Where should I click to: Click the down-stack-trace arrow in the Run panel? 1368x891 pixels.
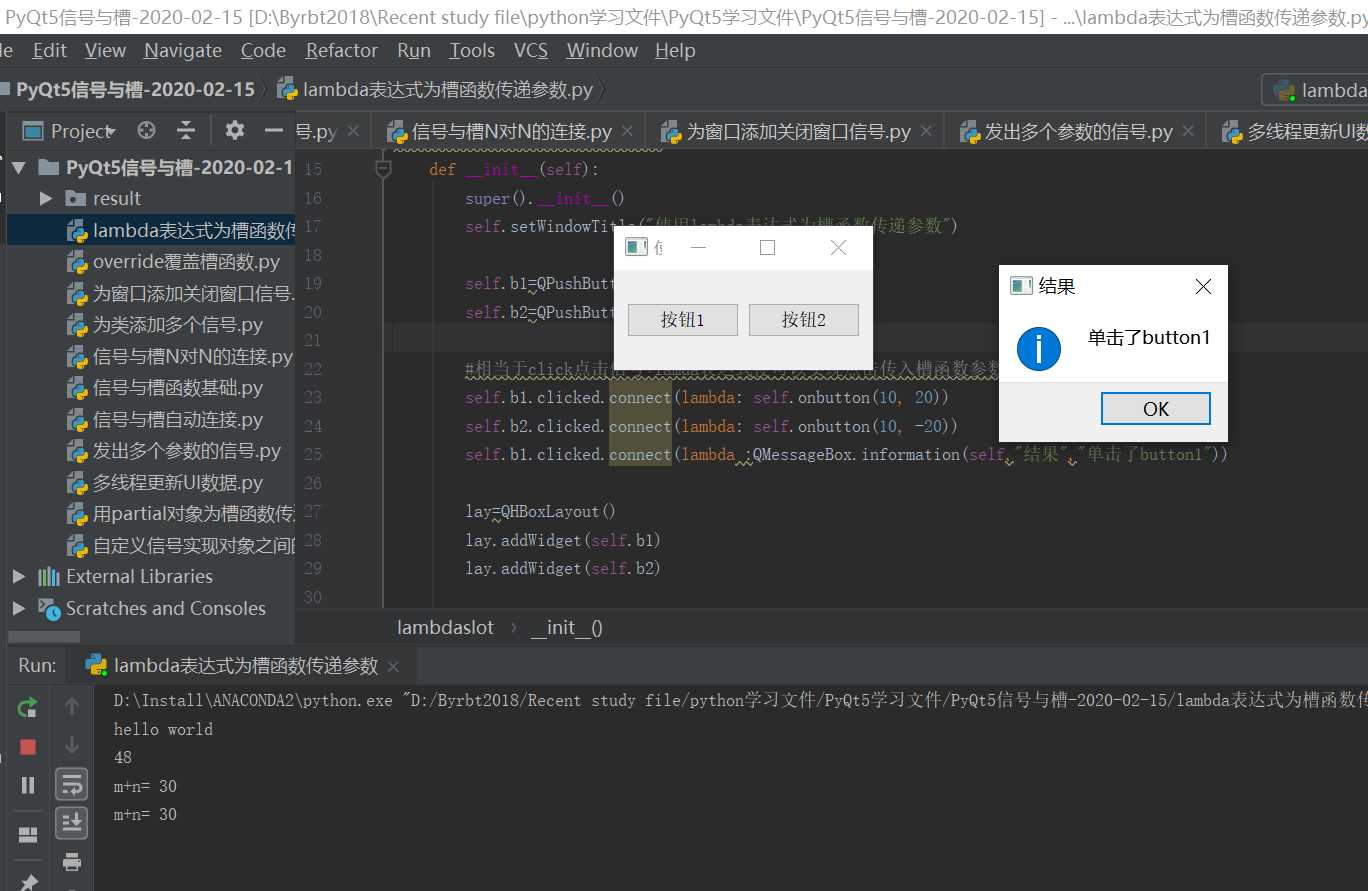(x=72, y=745)
